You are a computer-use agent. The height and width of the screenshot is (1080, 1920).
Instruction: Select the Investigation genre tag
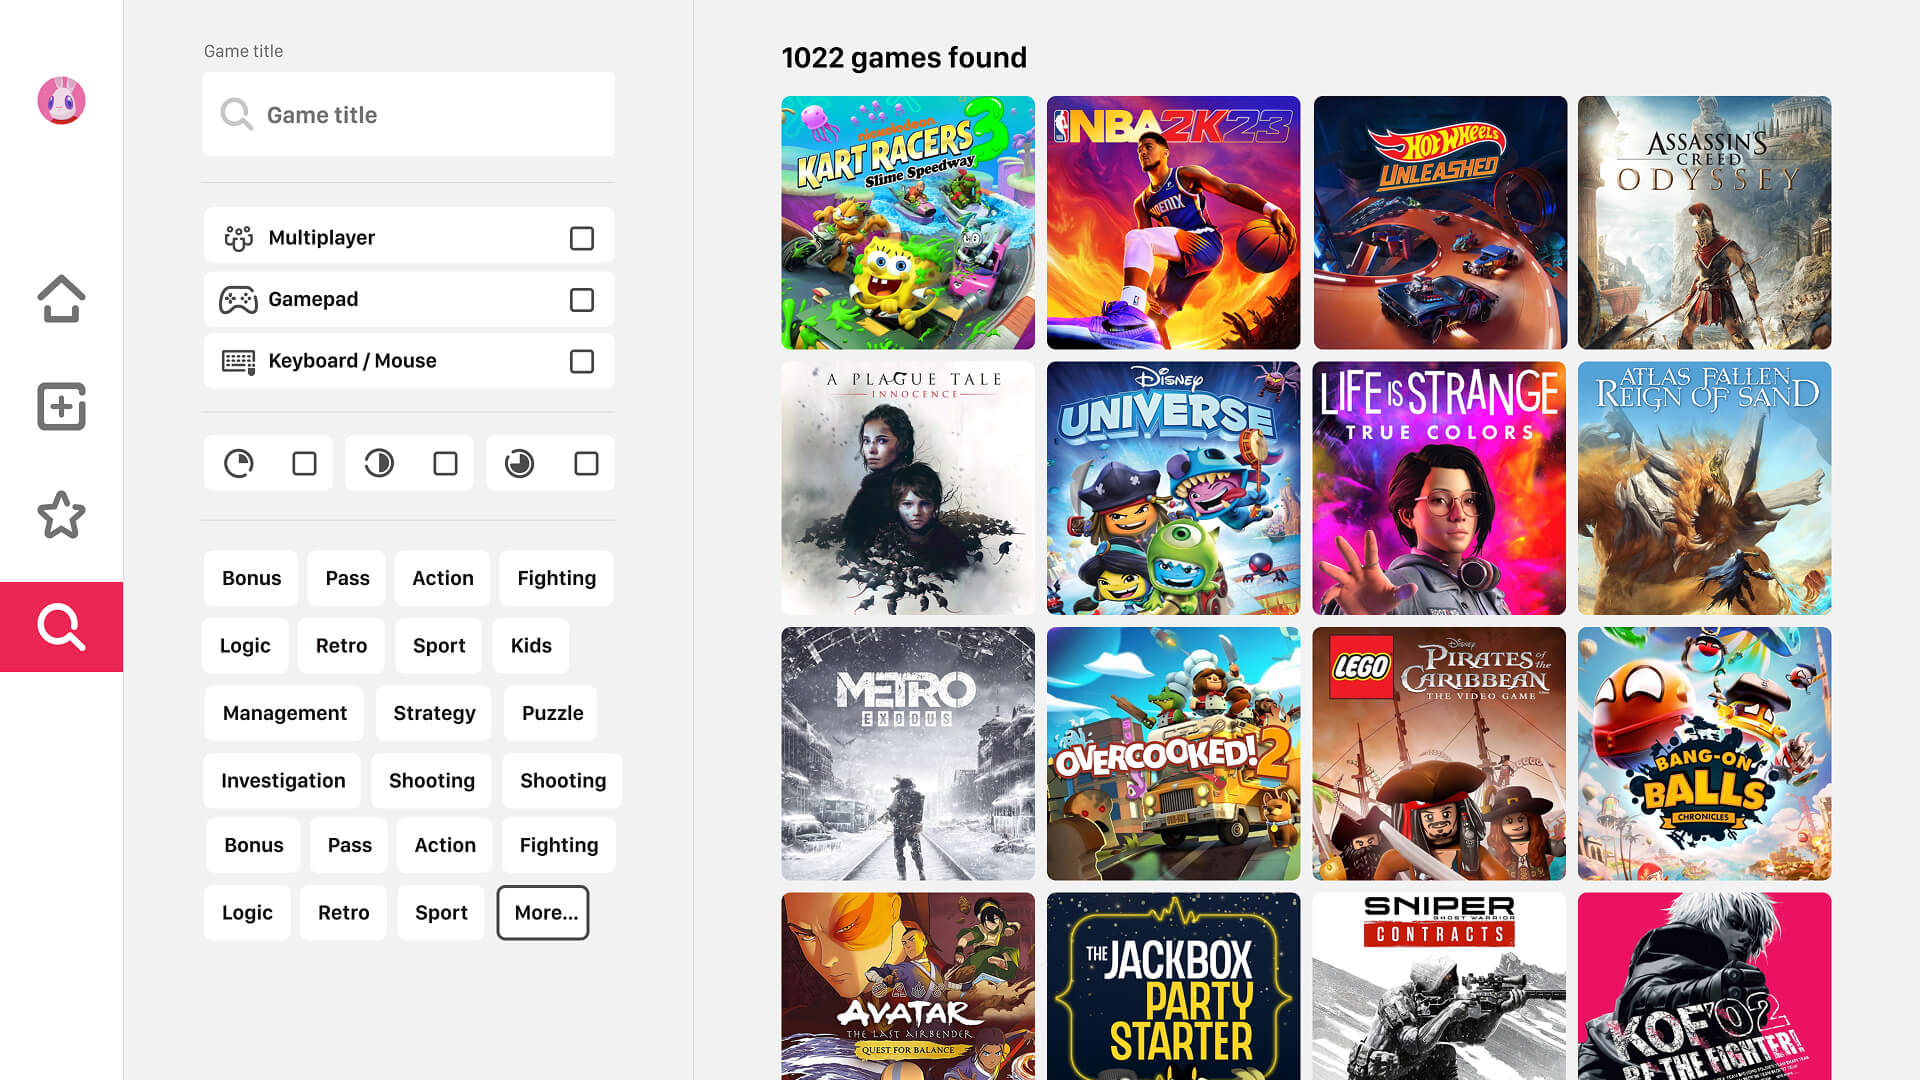pyautogui.click(x=283, y=780)
